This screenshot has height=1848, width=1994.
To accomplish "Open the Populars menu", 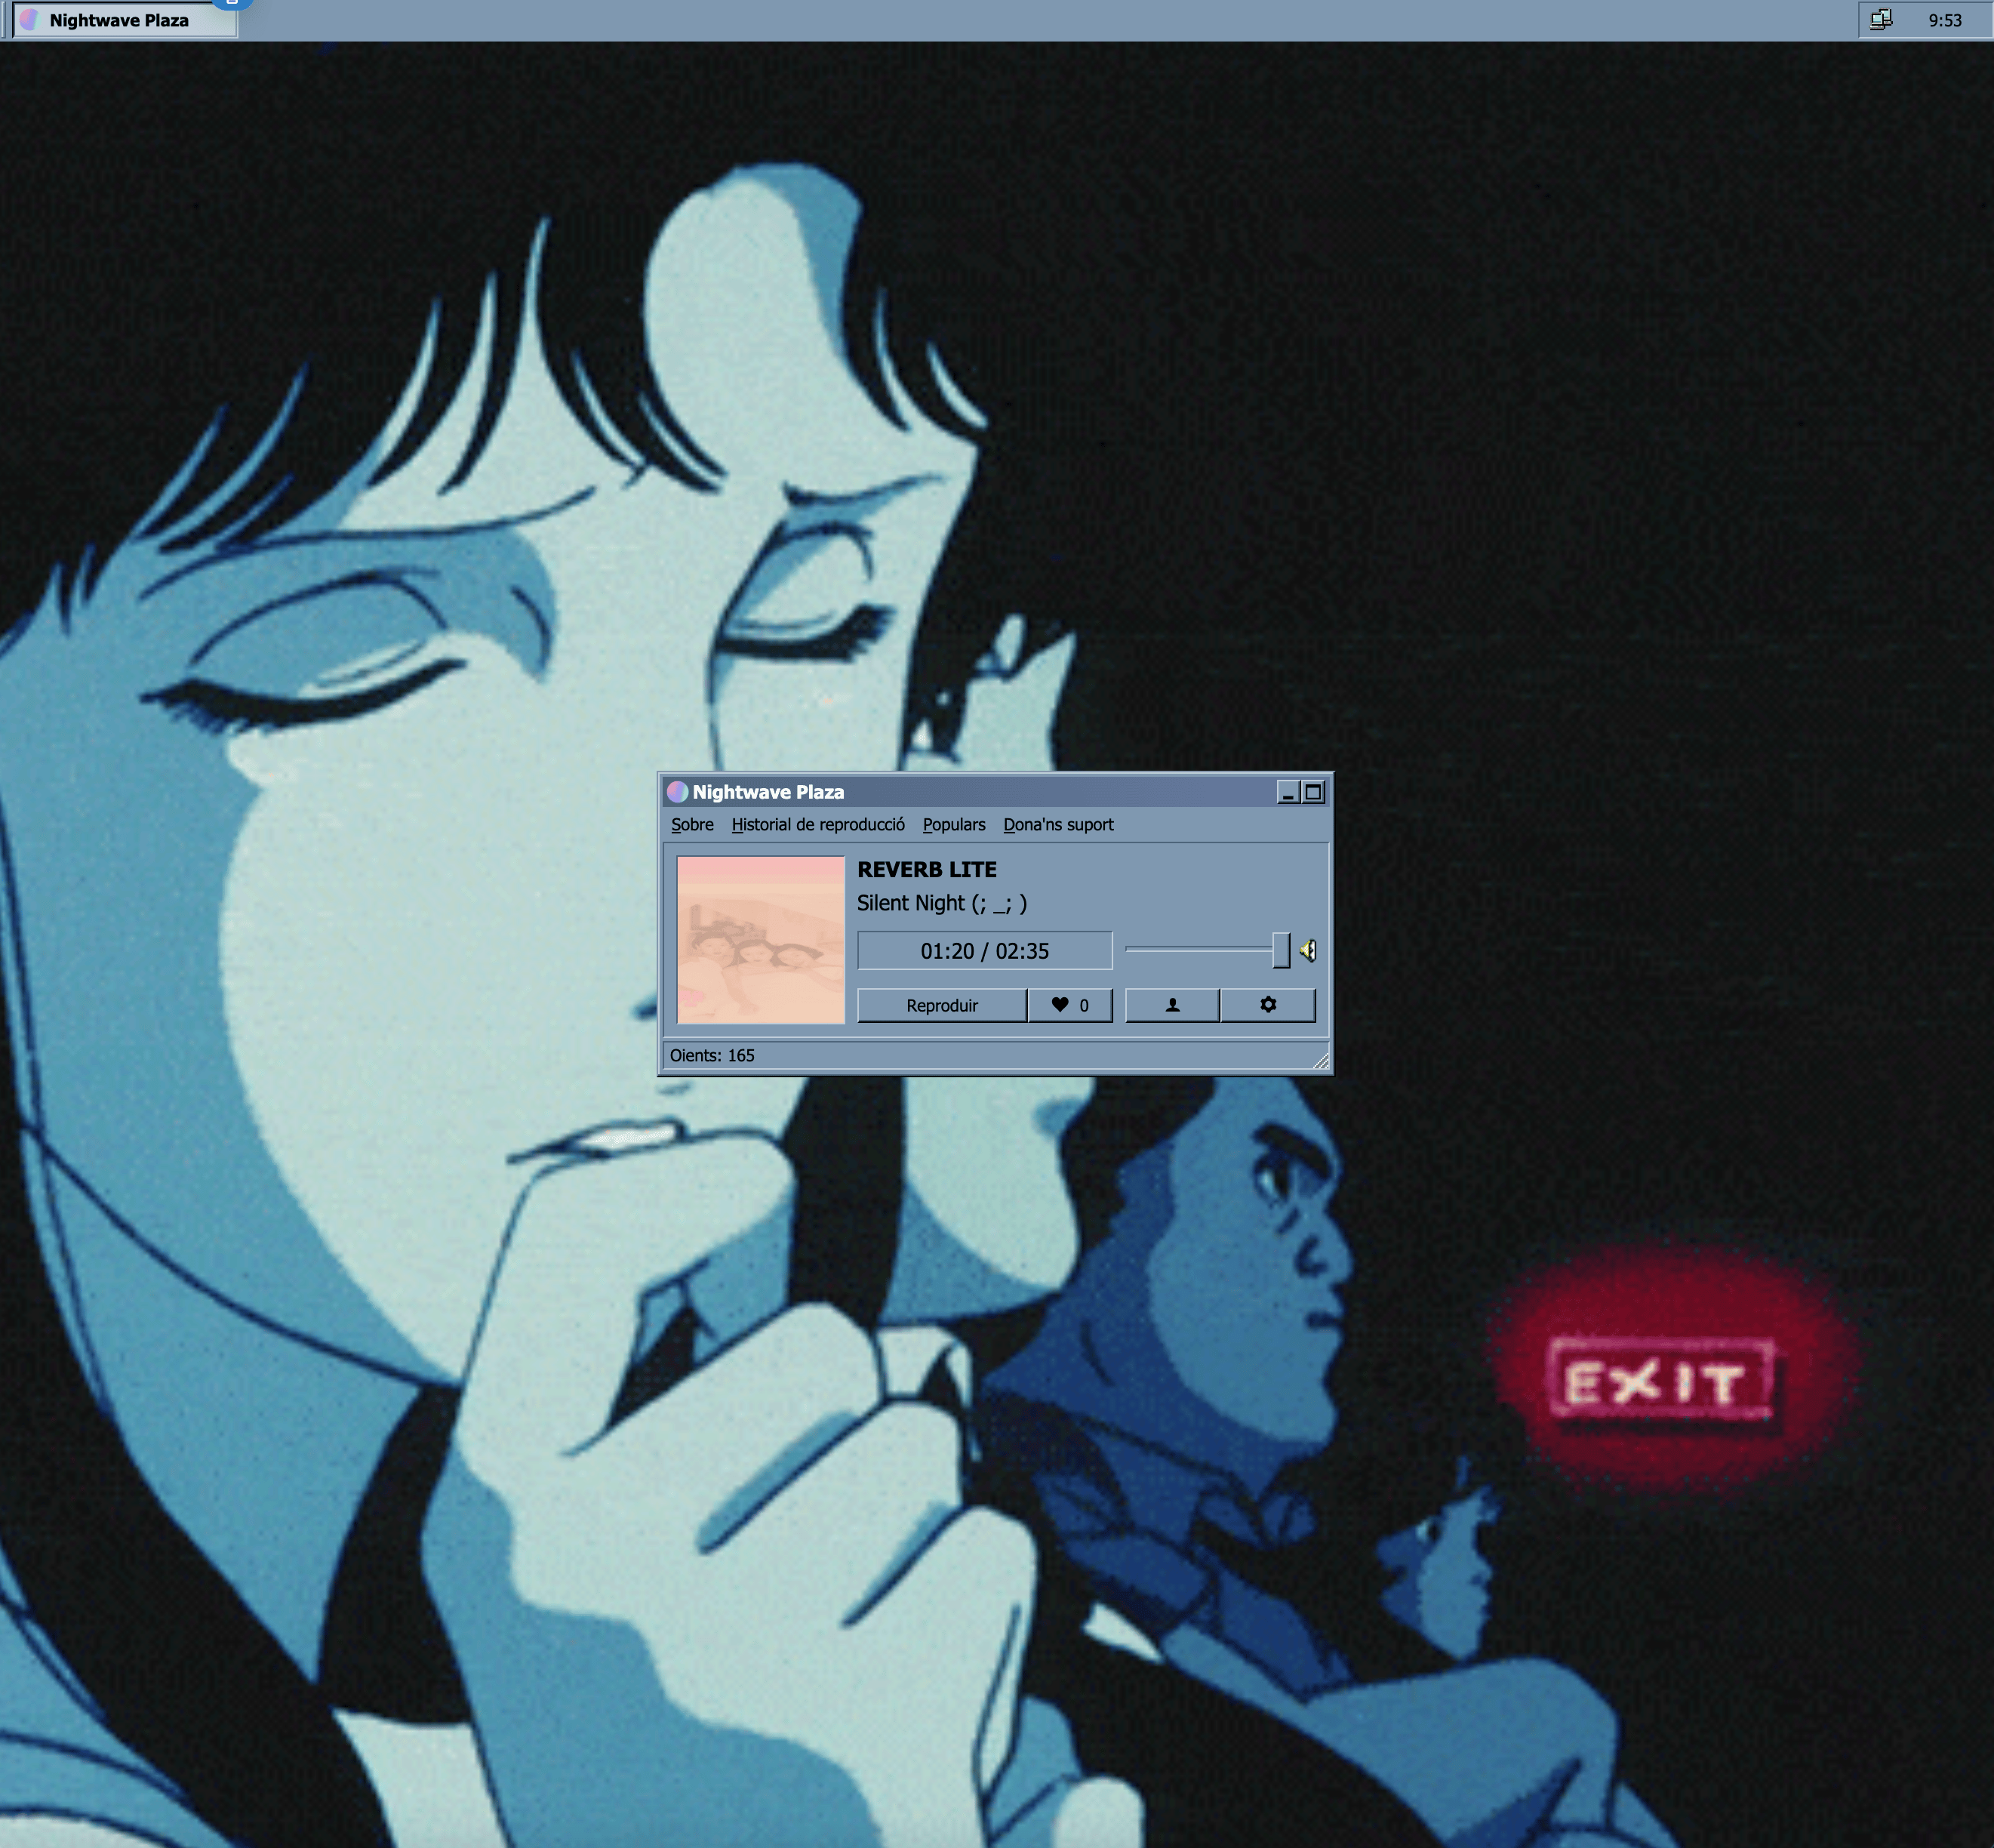I will [954, 824].
